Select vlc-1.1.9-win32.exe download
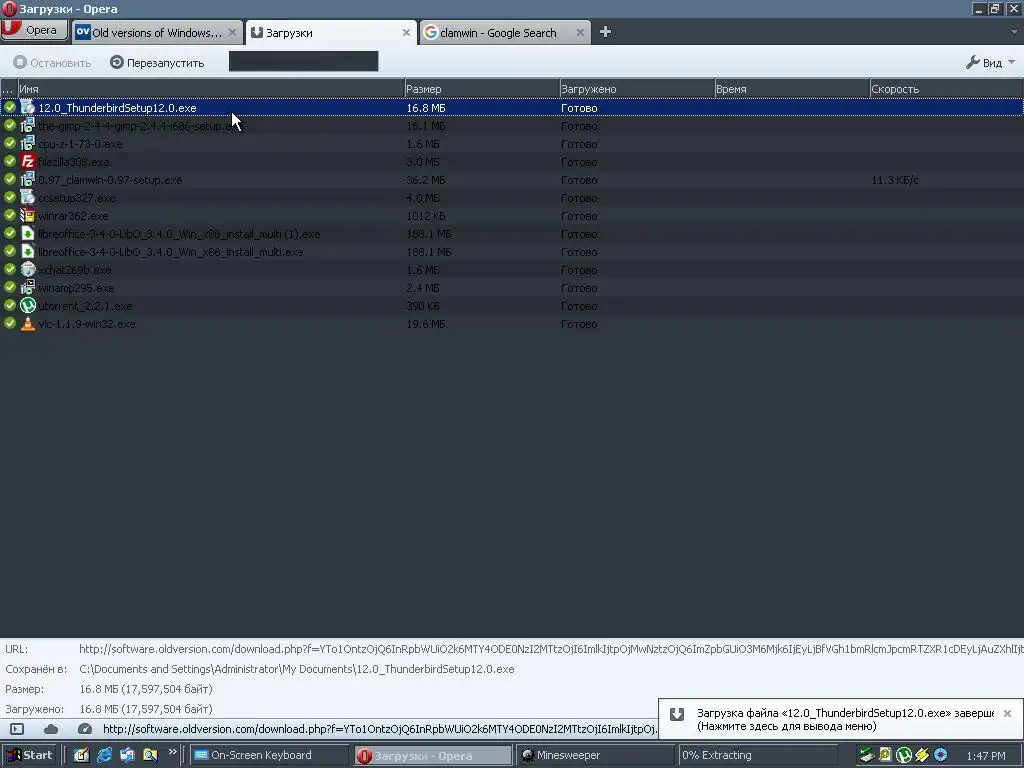 tap(512, 323)
